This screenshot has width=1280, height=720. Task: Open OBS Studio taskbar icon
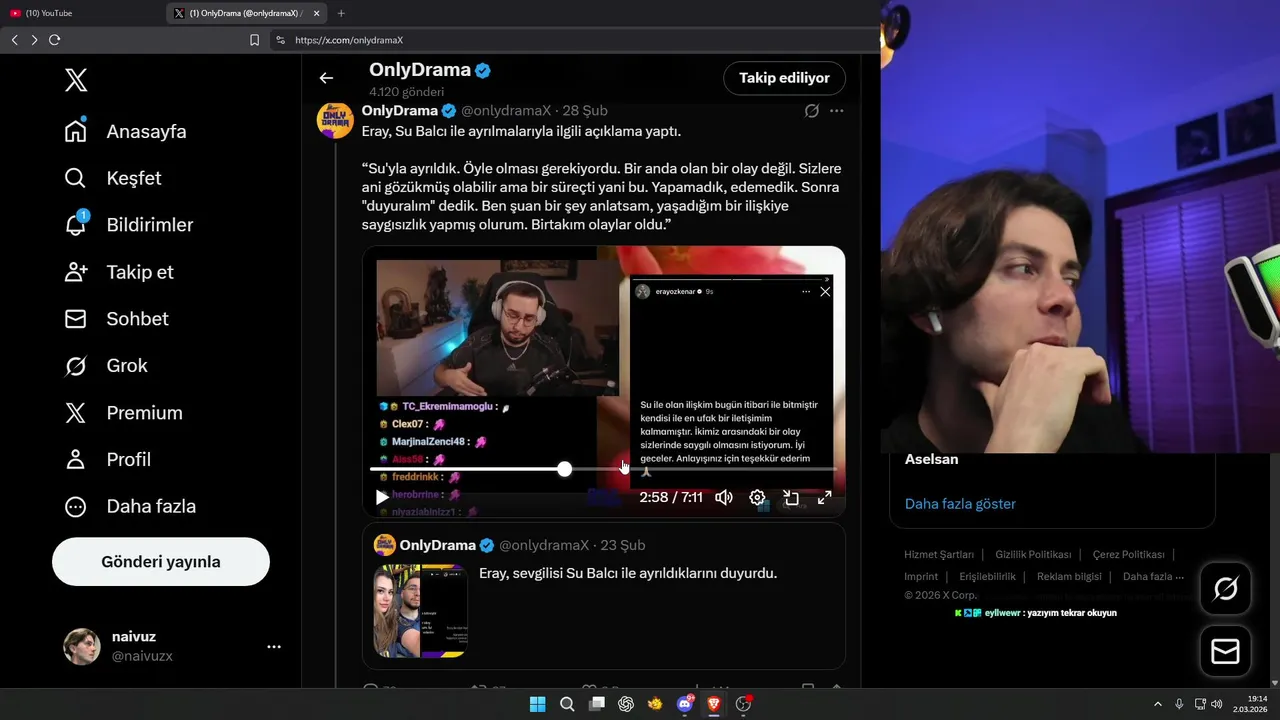(744, 704)
